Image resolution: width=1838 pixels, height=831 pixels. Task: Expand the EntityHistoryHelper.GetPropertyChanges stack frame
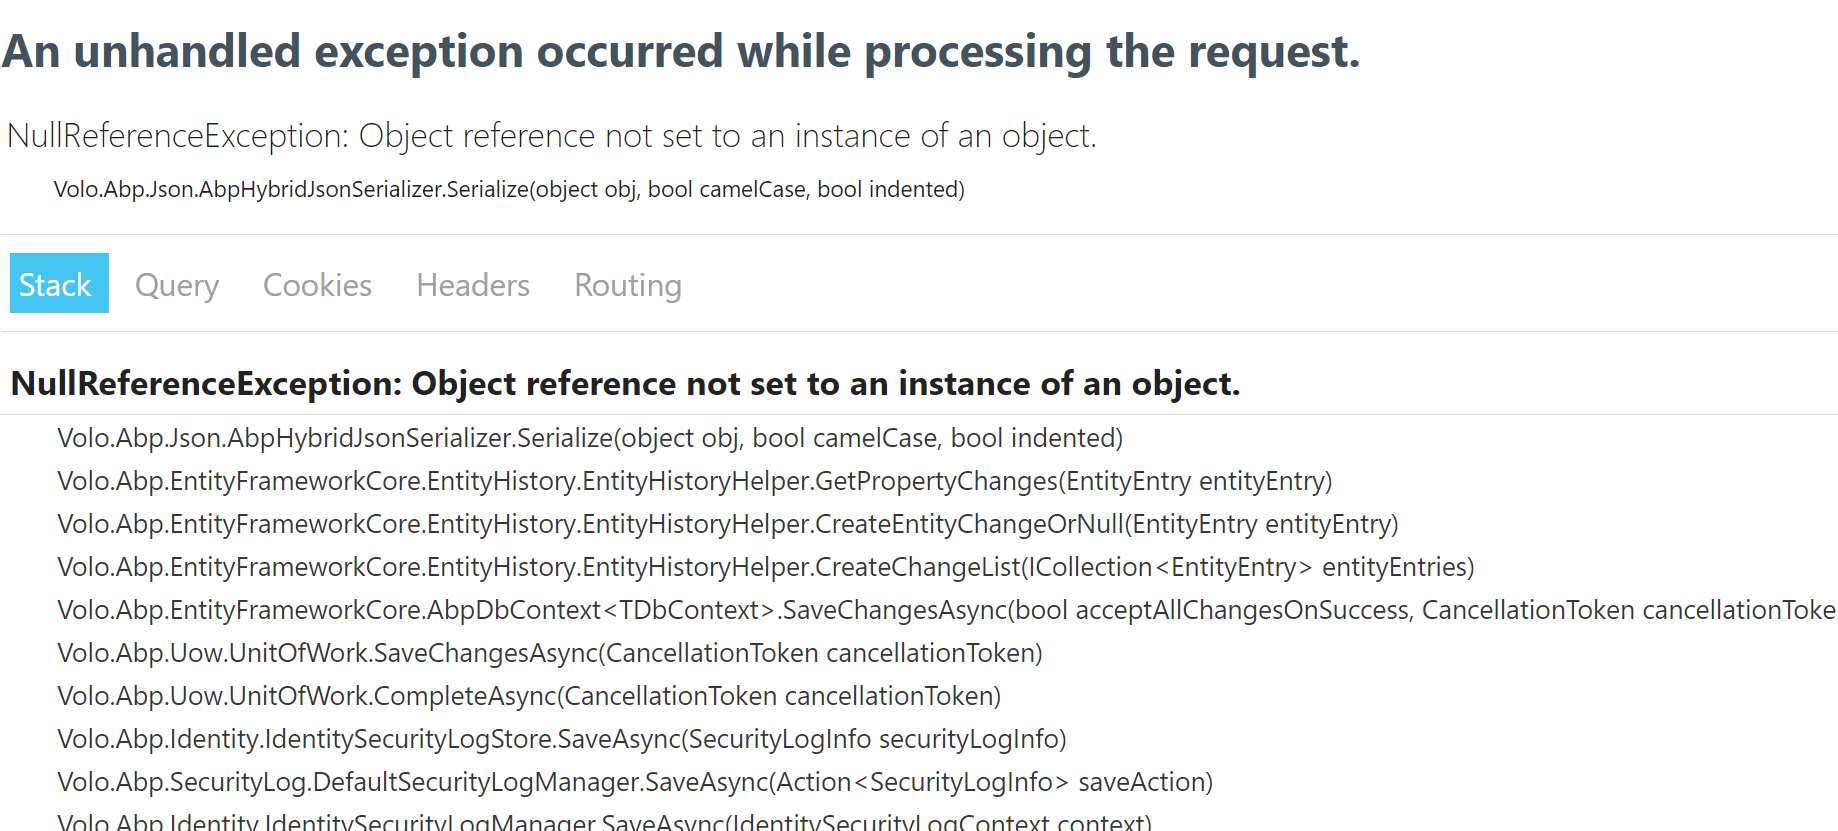694,481
